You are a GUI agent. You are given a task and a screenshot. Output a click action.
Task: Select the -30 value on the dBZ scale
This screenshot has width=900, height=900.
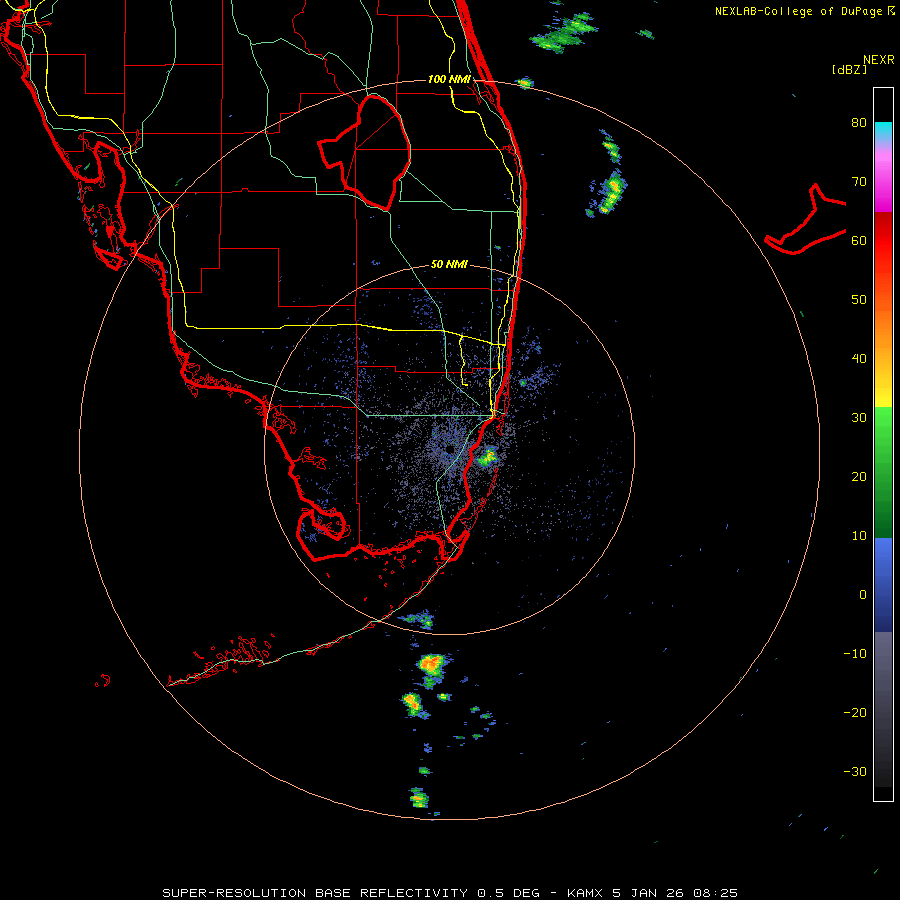(x=855, y=771)
